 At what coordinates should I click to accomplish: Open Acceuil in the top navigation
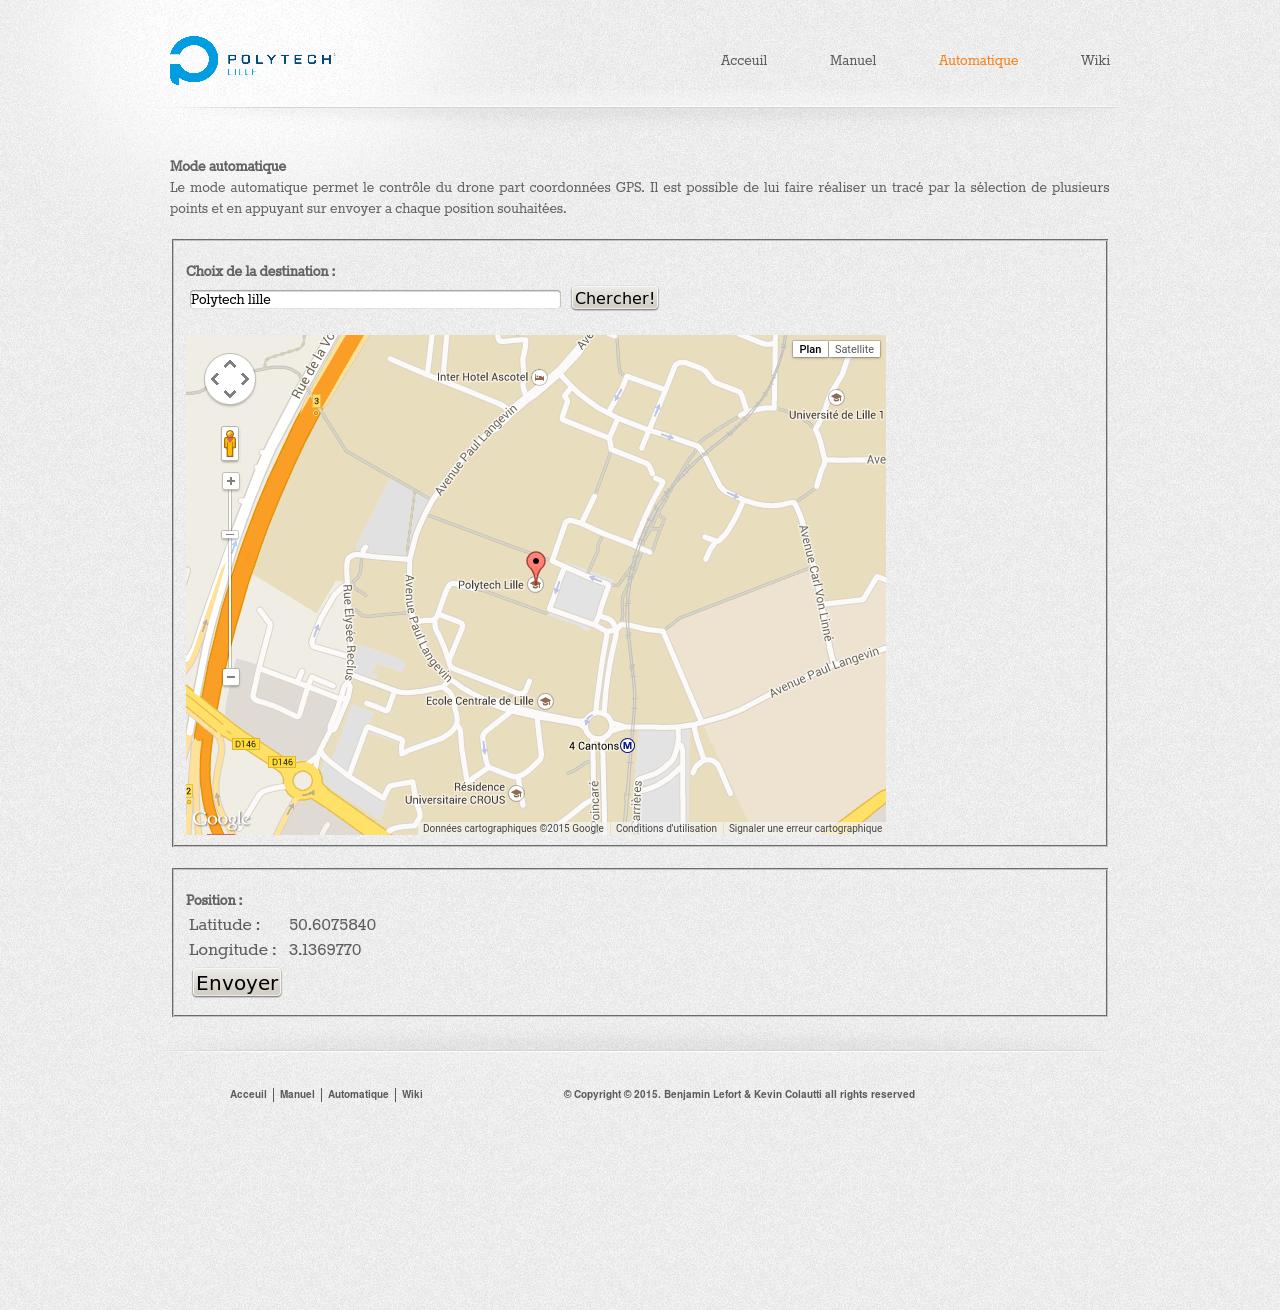coord(743,60)
